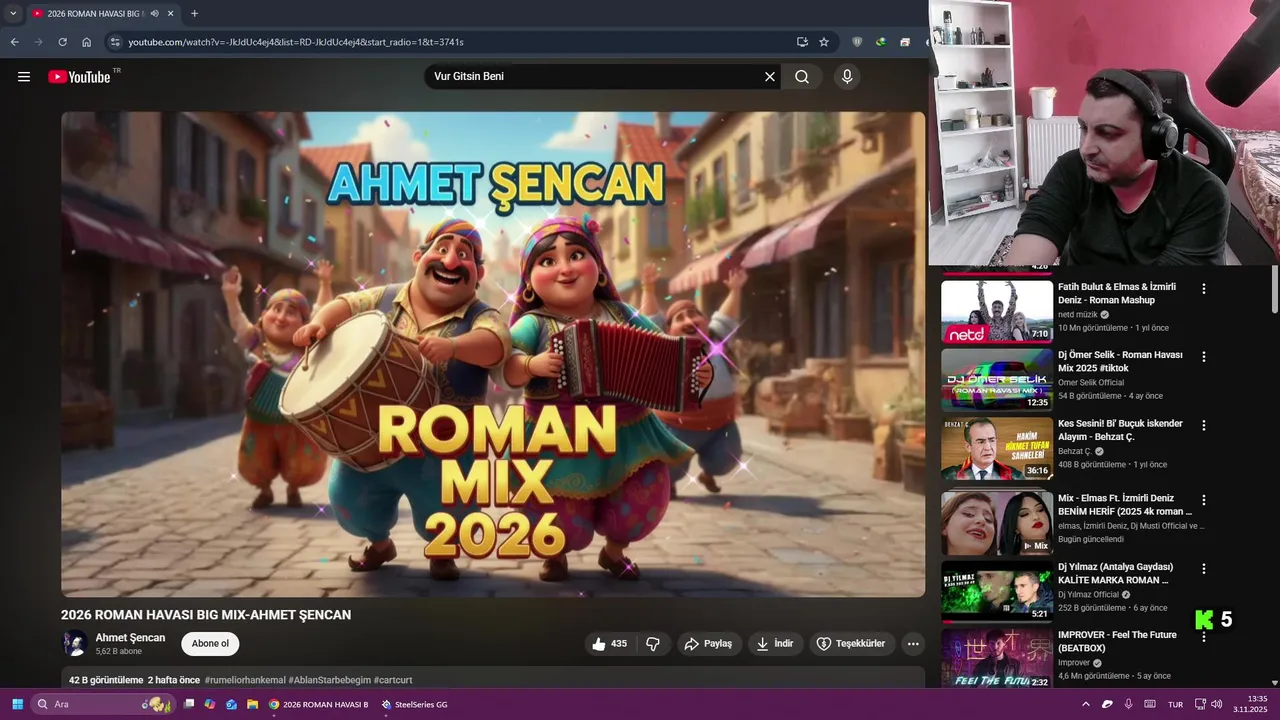Open TUR keyboard language switcher
This screenshot has width=1280, height=720.
[x=1176, y=704]
